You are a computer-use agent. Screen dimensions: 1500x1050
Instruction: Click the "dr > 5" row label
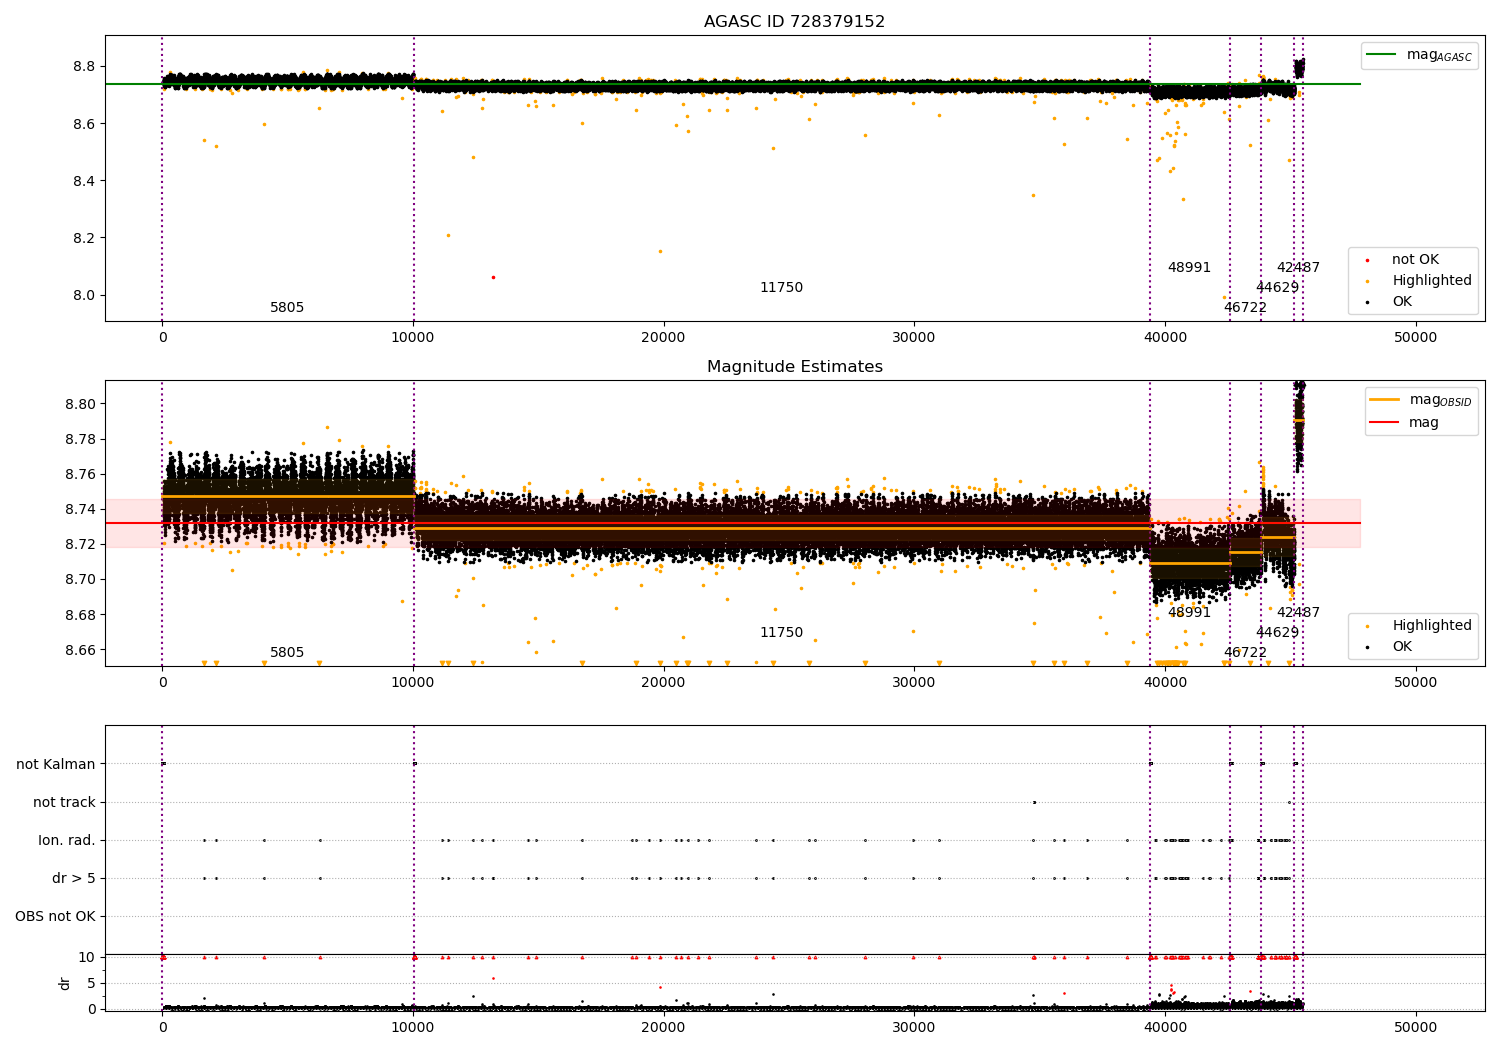click(x=74, y=879)
